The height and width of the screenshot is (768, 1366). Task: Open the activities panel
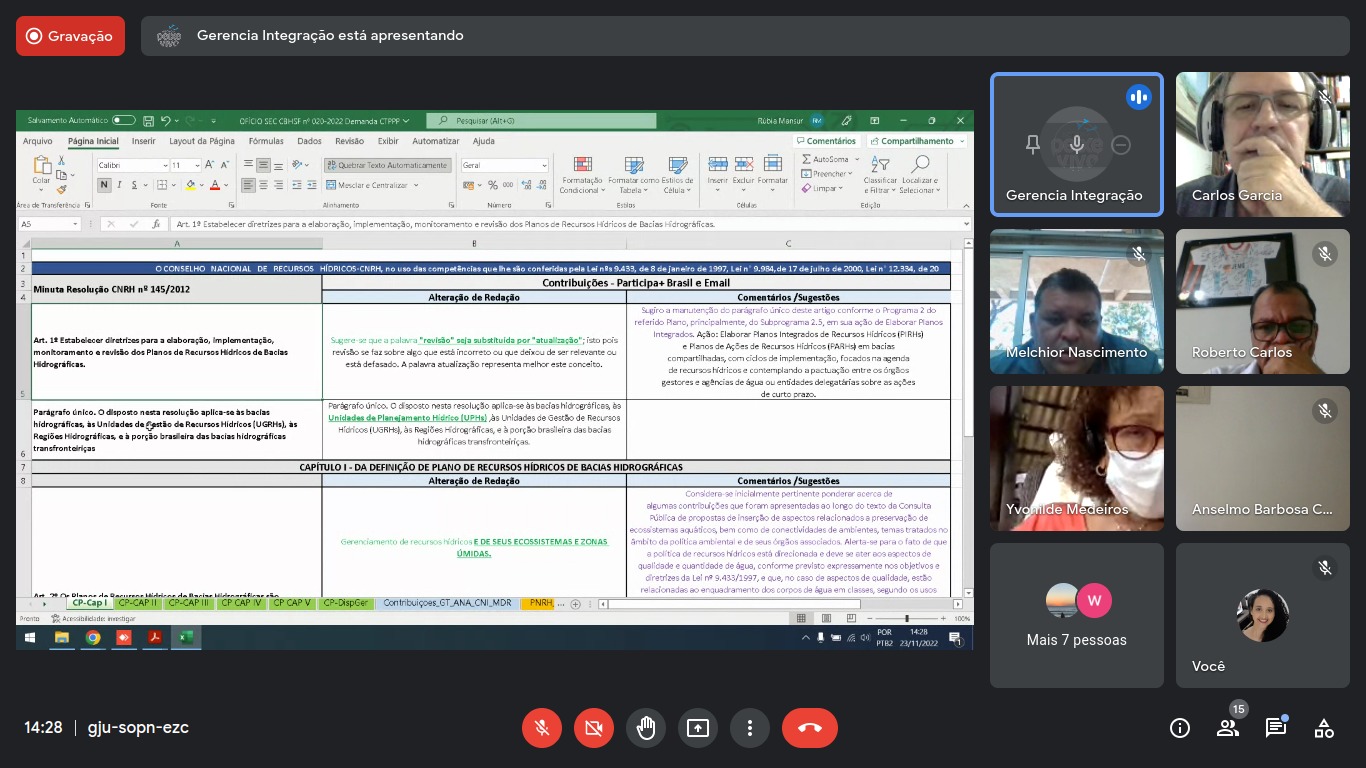coord(1324,728)
